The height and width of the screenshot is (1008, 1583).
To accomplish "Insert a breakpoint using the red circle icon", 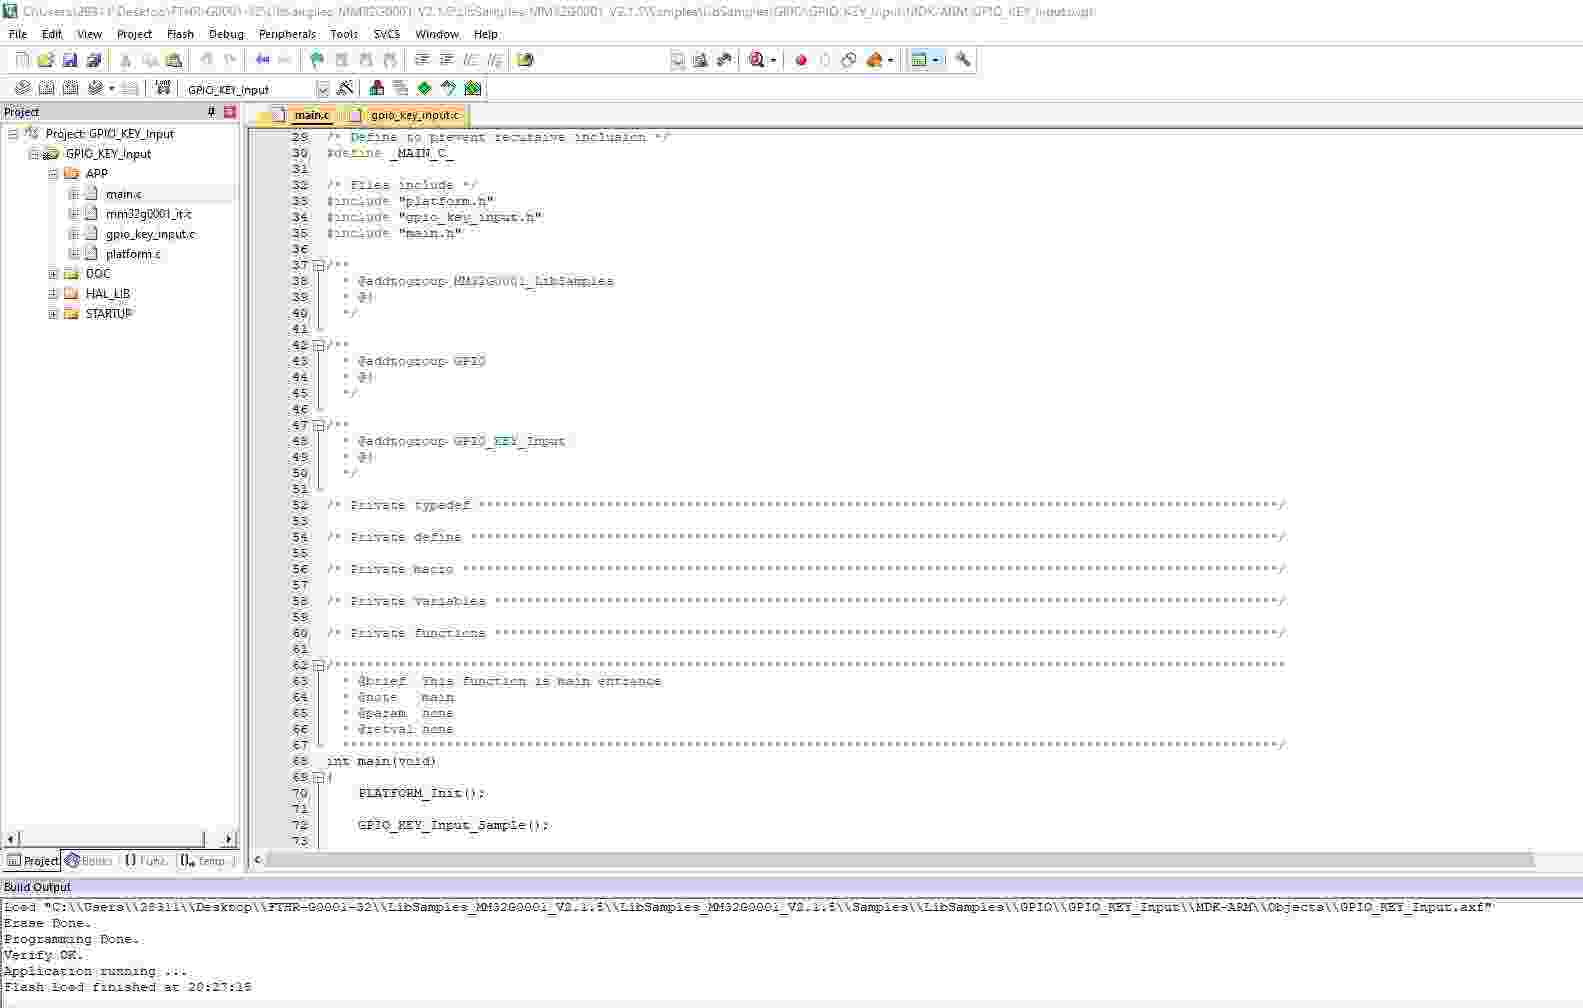I will (801, 60).
